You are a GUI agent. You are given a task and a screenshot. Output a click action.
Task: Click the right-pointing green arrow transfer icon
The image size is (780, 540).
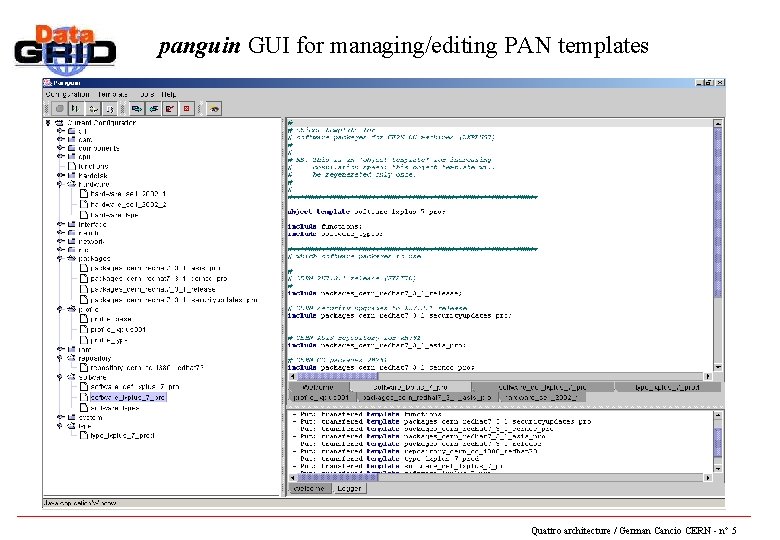[x=136, y=108]
